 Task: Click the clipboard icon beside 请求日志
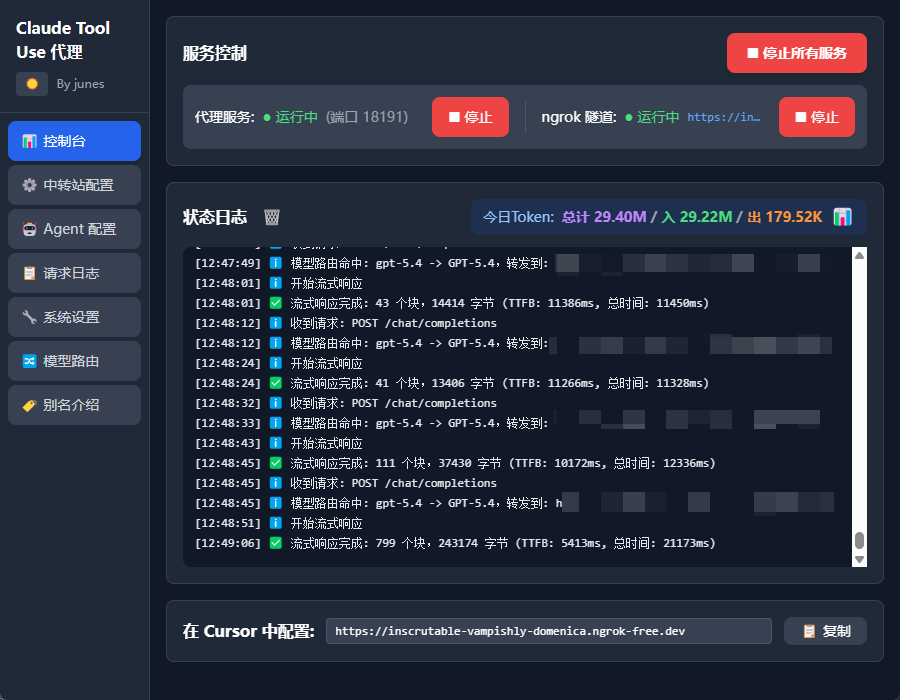29,273
